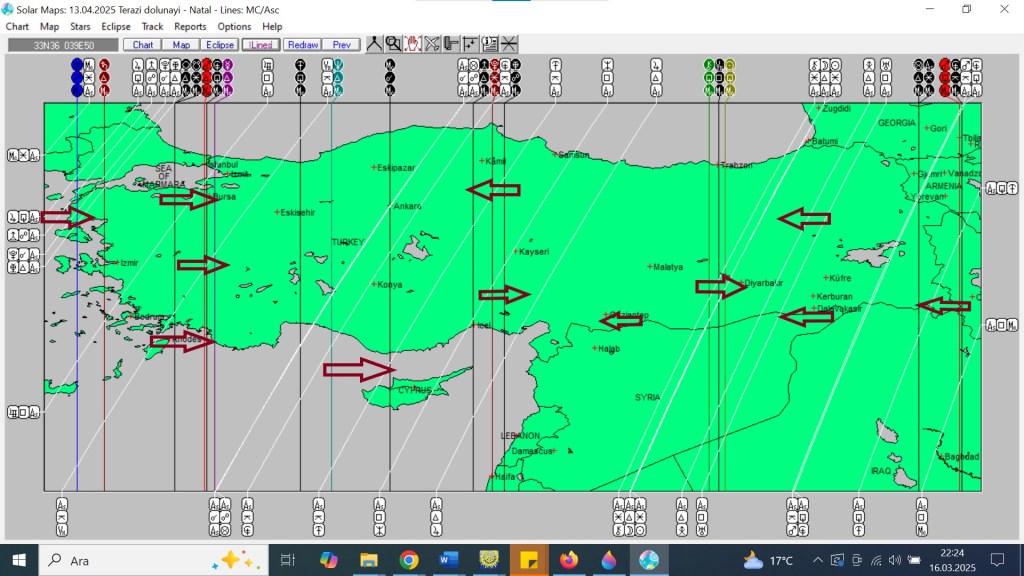Select the compass divider measuring tool icon
Screen dimensions: 1024x576
374,44
